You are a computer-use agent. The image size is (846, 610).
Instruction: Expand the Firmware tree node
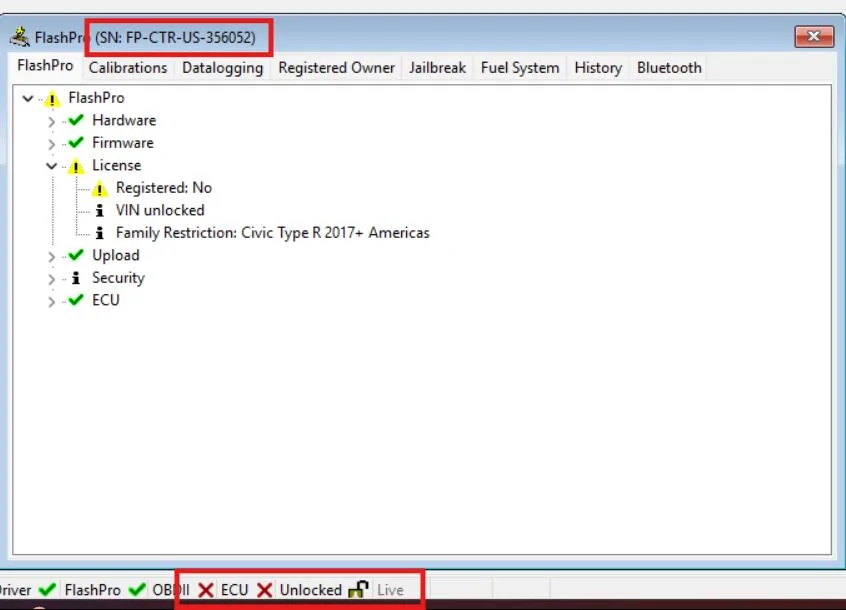pos(51,144)
